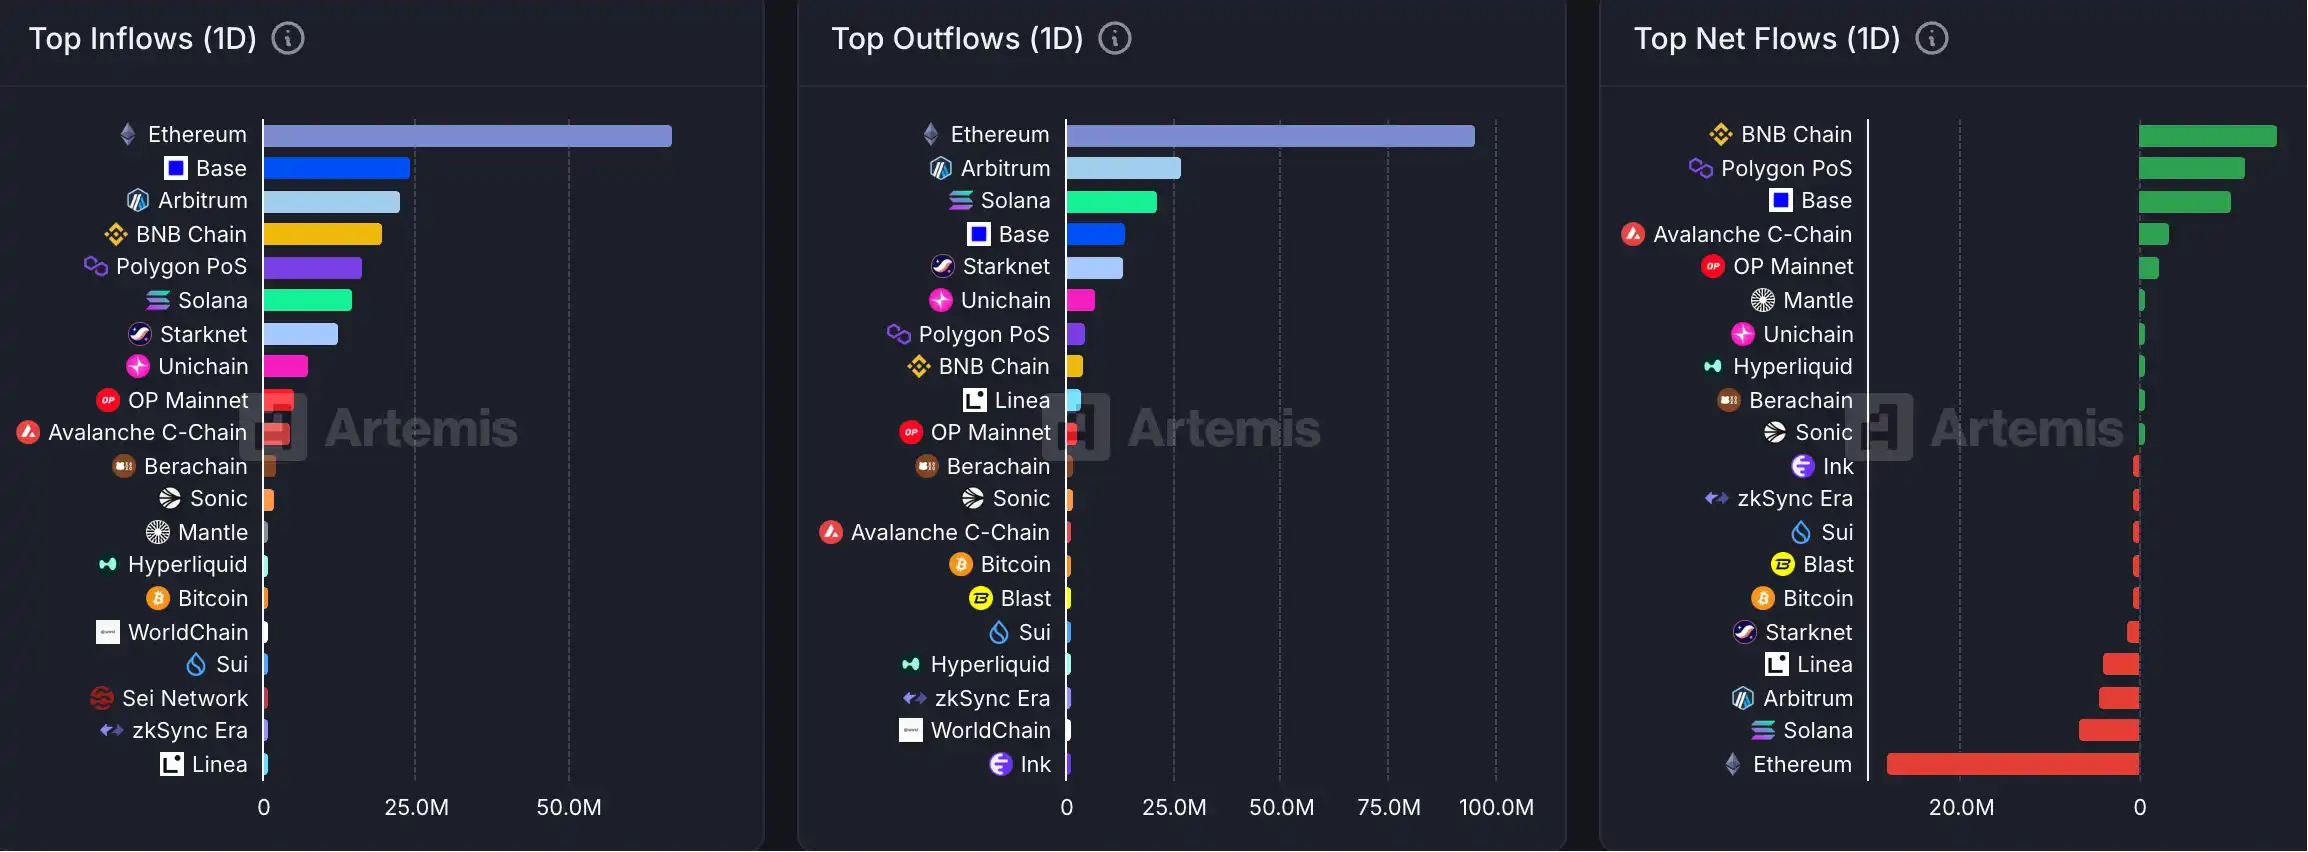Click the Top Inflows (1D) title
This screenshot has height=852, width=2308.
(142, 39)
